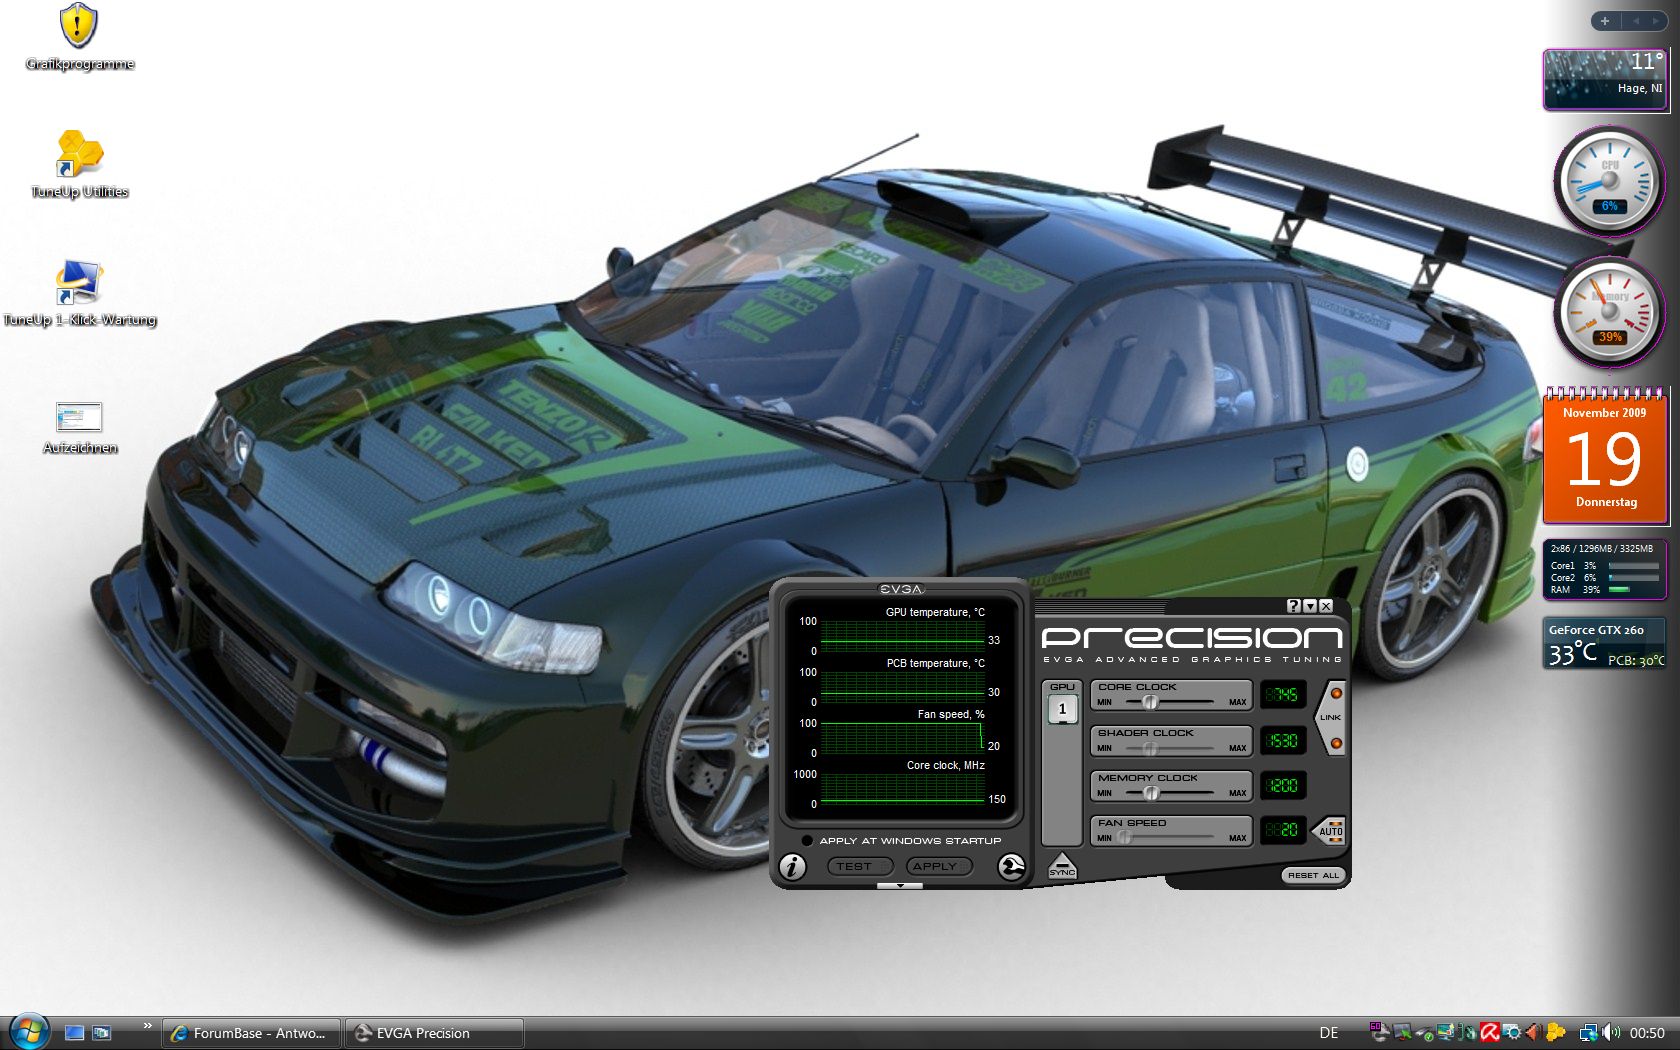This screenshot has width=1680, height=1050.
Task: Click the Avira red umbrella tray icon
Action: click(x=1490, y=1033)
